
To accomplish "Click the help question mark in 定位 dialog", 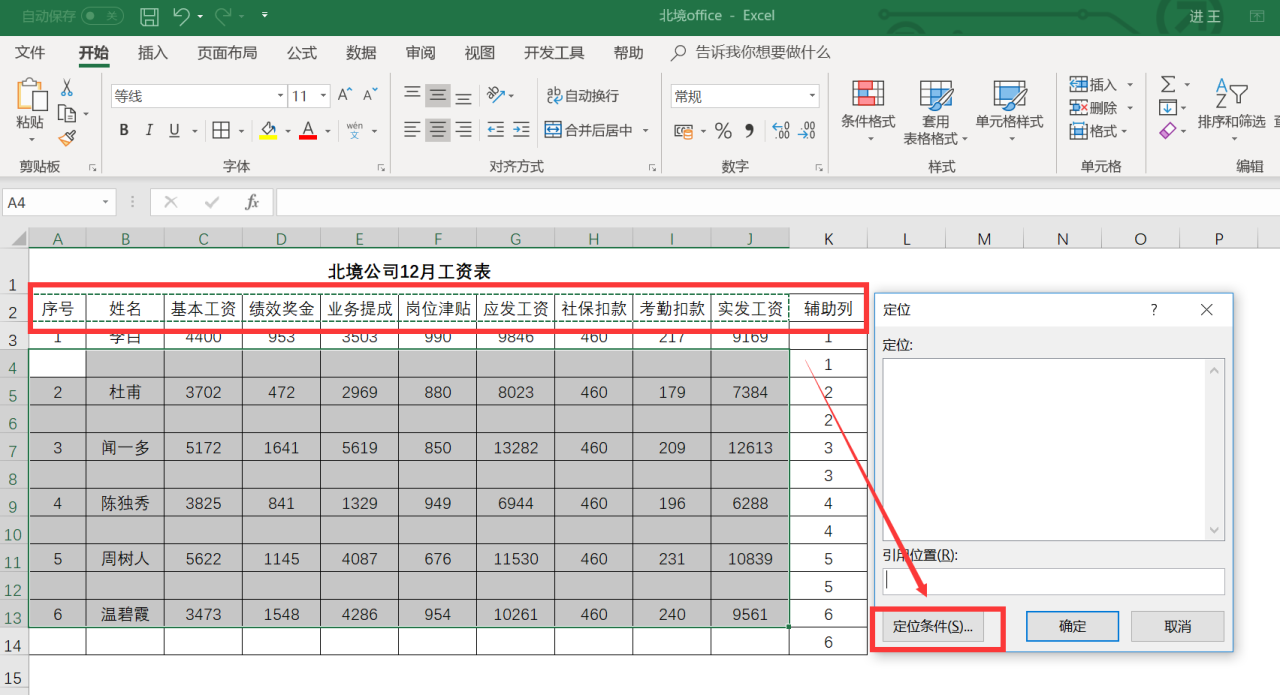I will click(1153, 310).
